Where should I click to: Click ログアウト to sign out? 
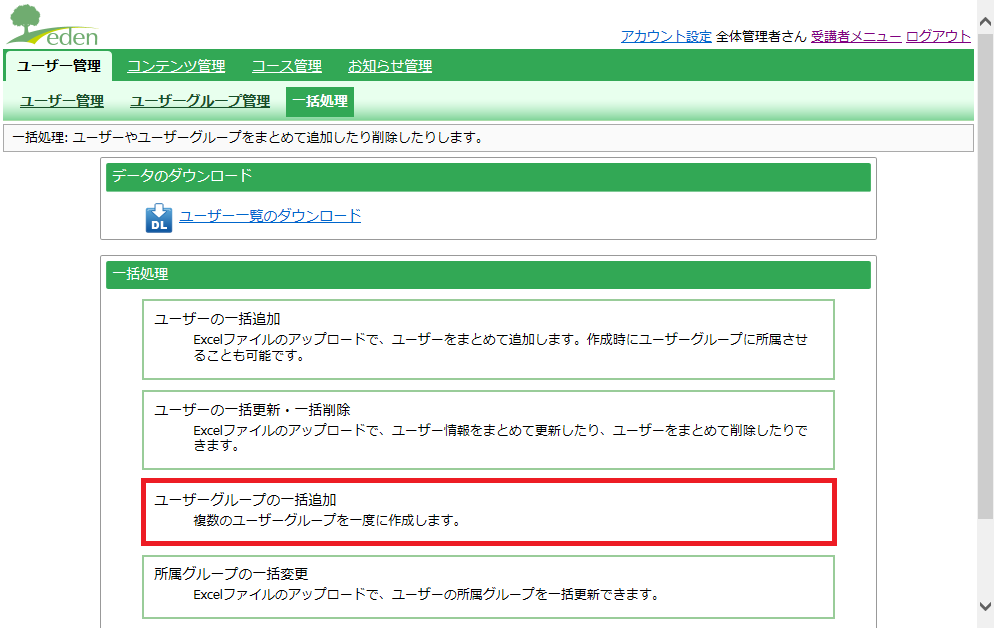point(938,36)
